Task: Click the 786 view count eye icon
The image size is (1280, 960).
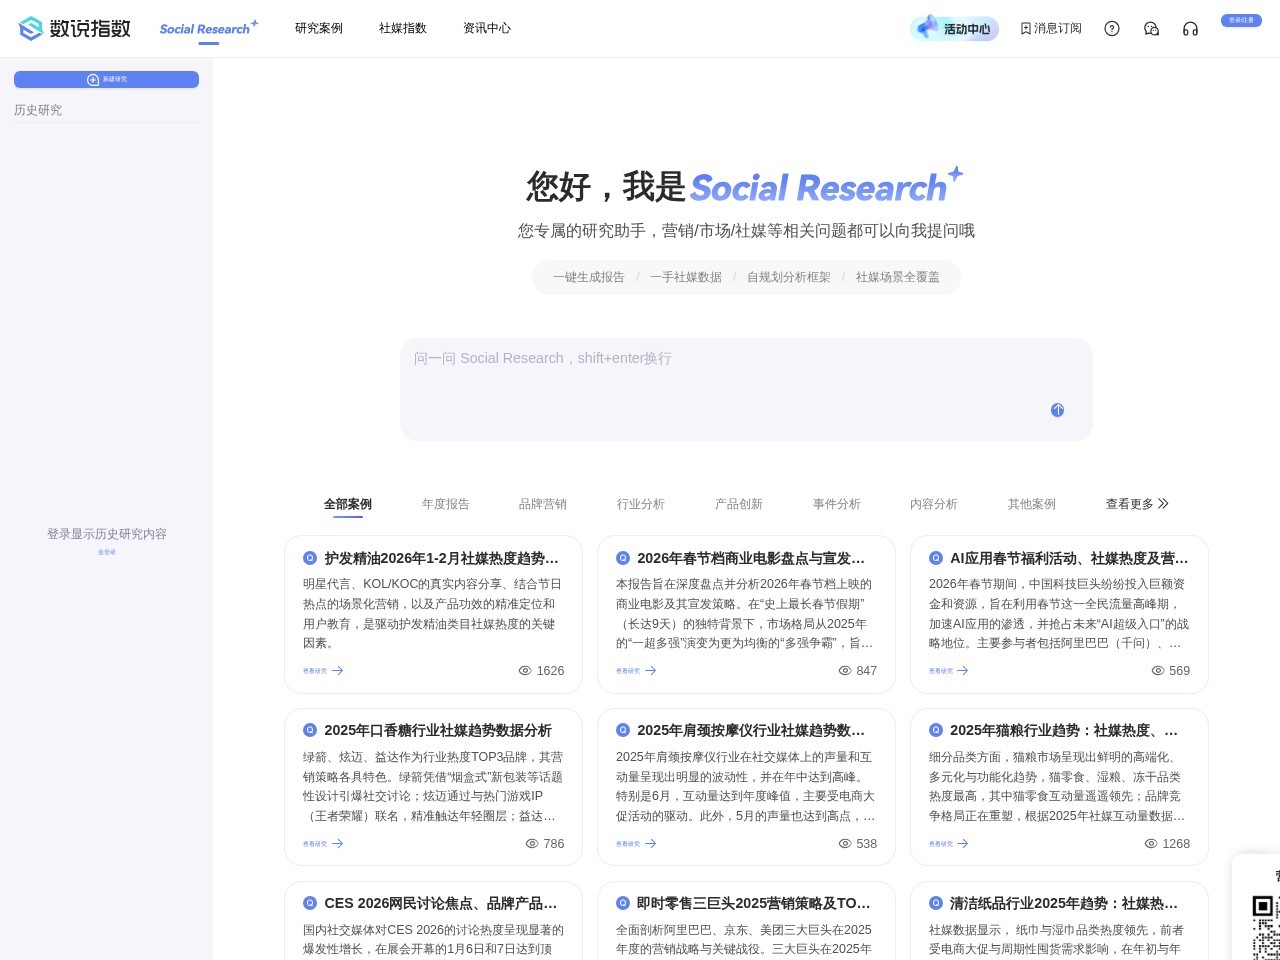Action: pos(532,844)
